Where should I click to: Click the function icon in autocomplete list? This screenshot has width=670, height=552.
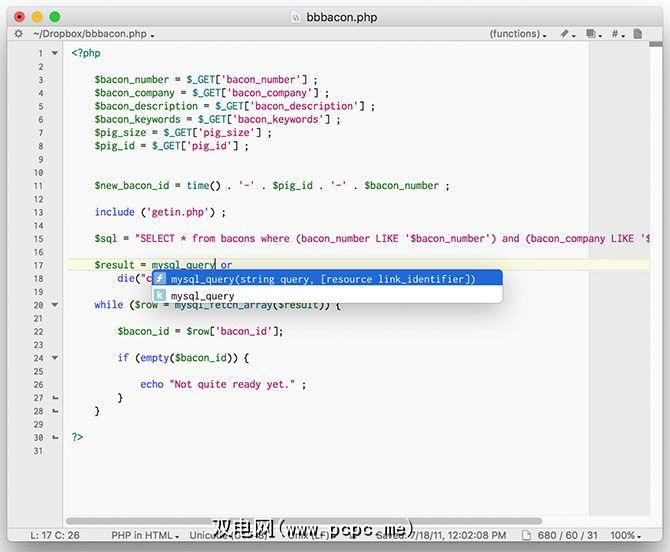tap(159, 279)
